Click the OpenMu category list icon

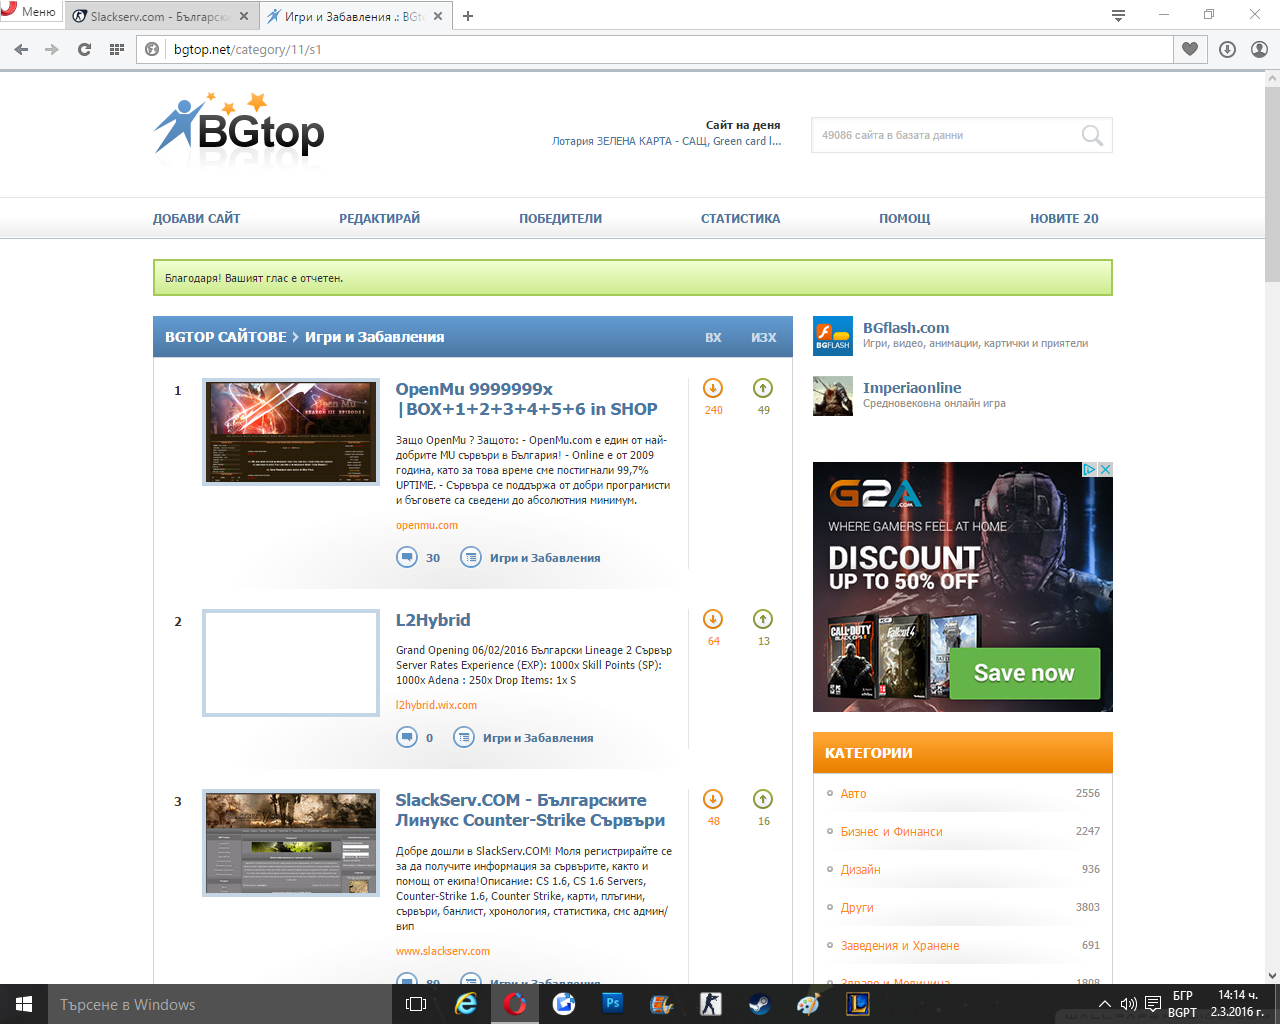pos(470,557)
